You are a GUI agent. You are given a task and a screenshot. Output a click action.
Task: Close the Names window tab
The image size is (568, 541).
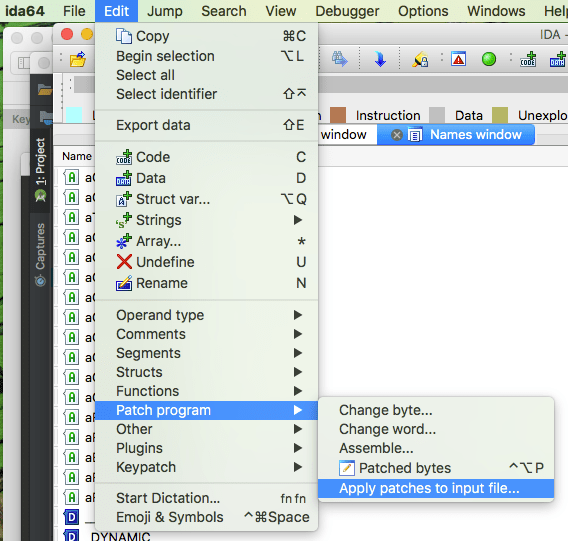tap(397, 135)
